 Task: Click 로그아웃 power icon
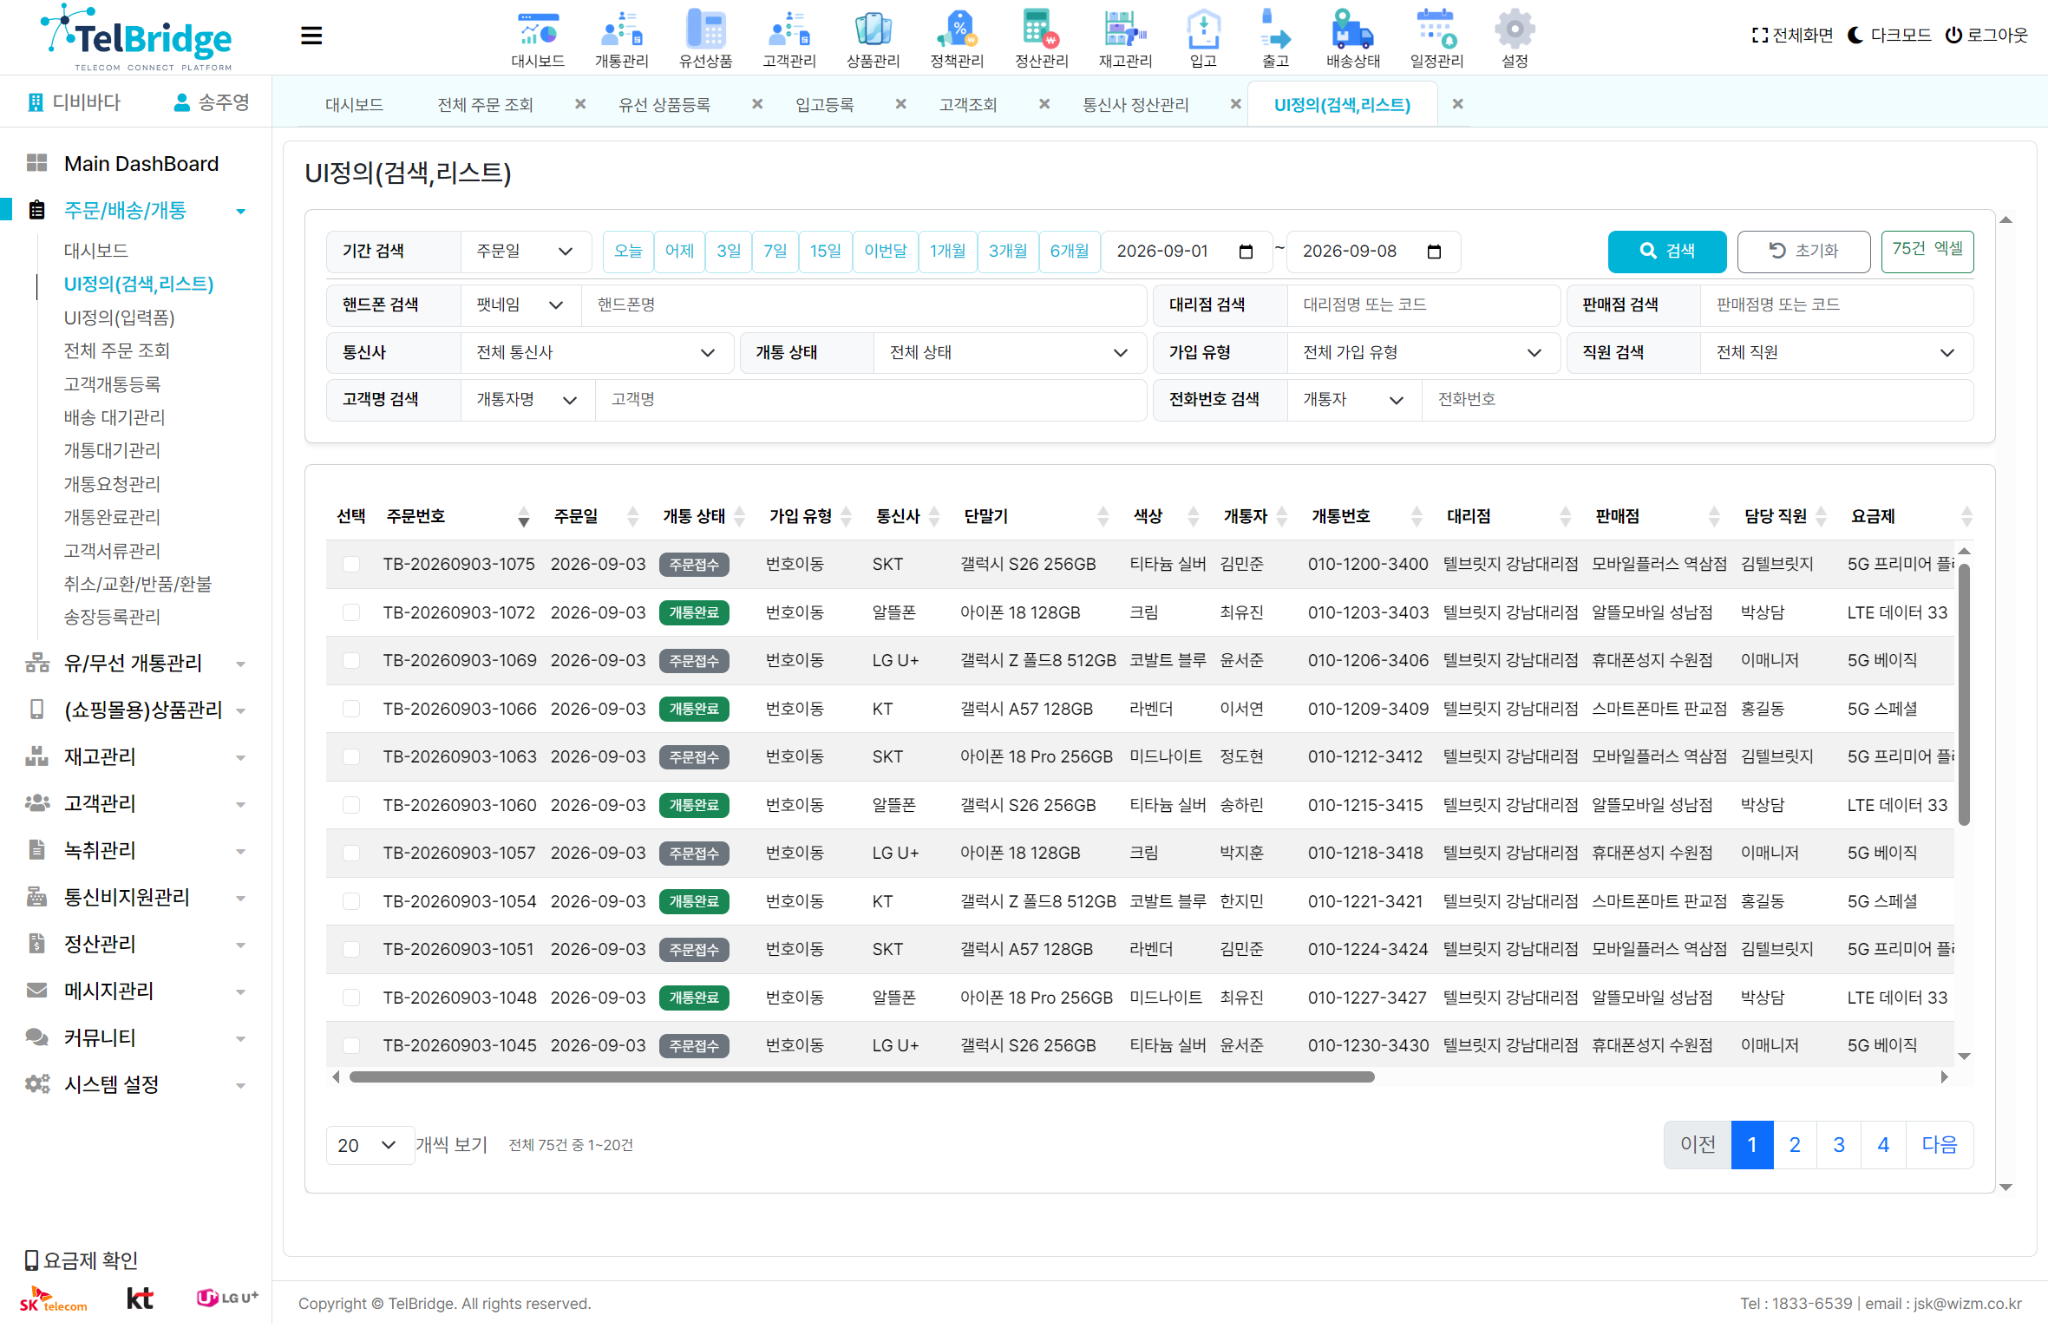tap(1986, 35)
